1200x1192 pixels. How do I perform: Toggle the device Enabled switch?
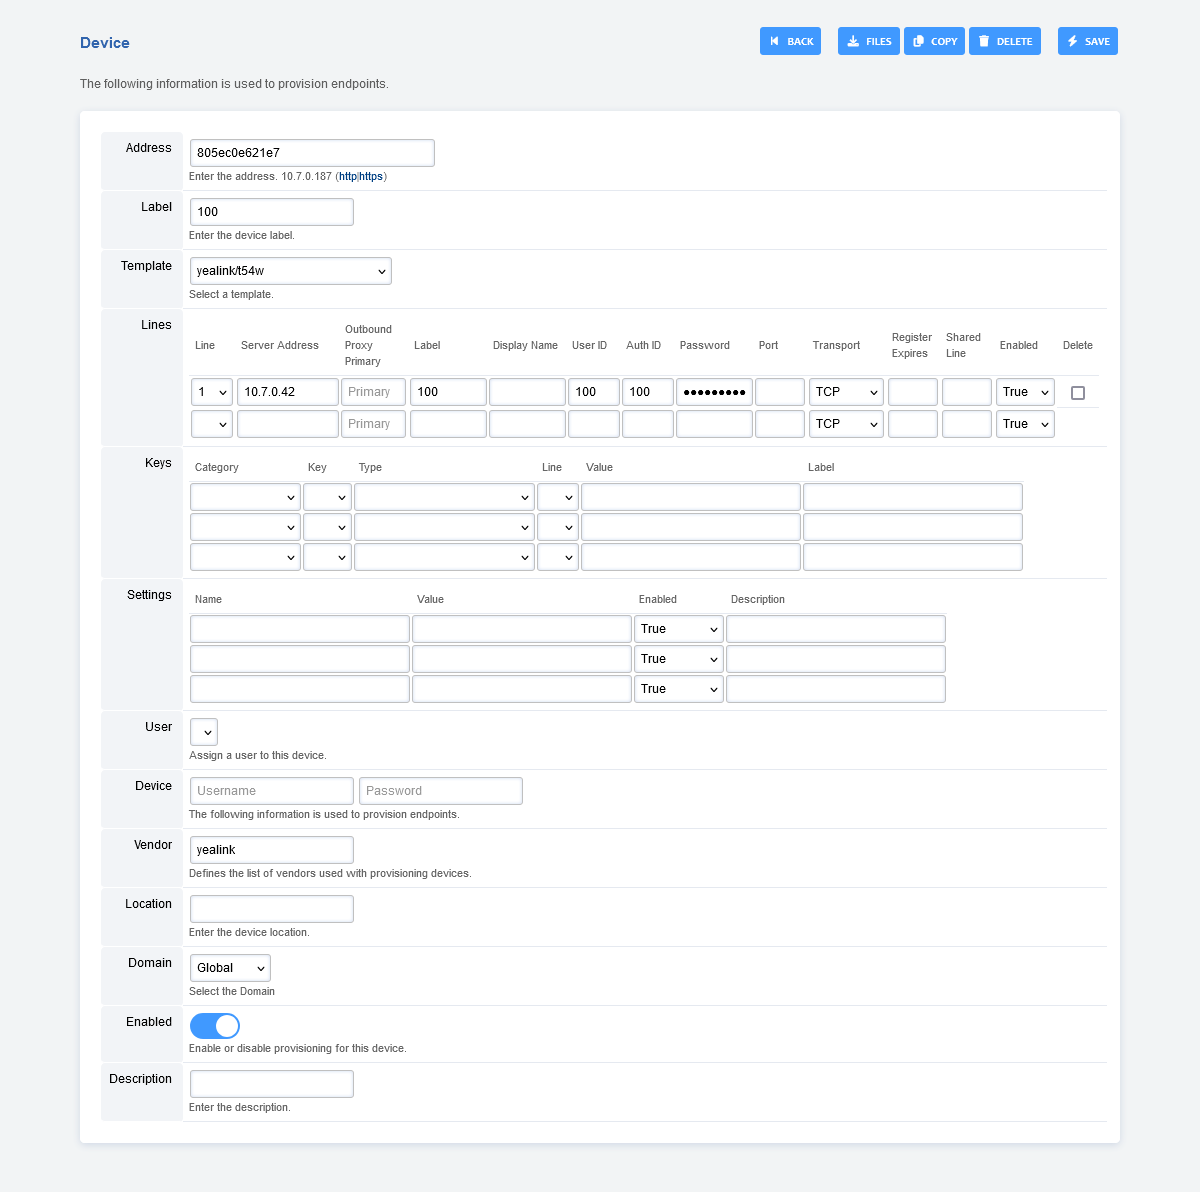point(215,1026)
